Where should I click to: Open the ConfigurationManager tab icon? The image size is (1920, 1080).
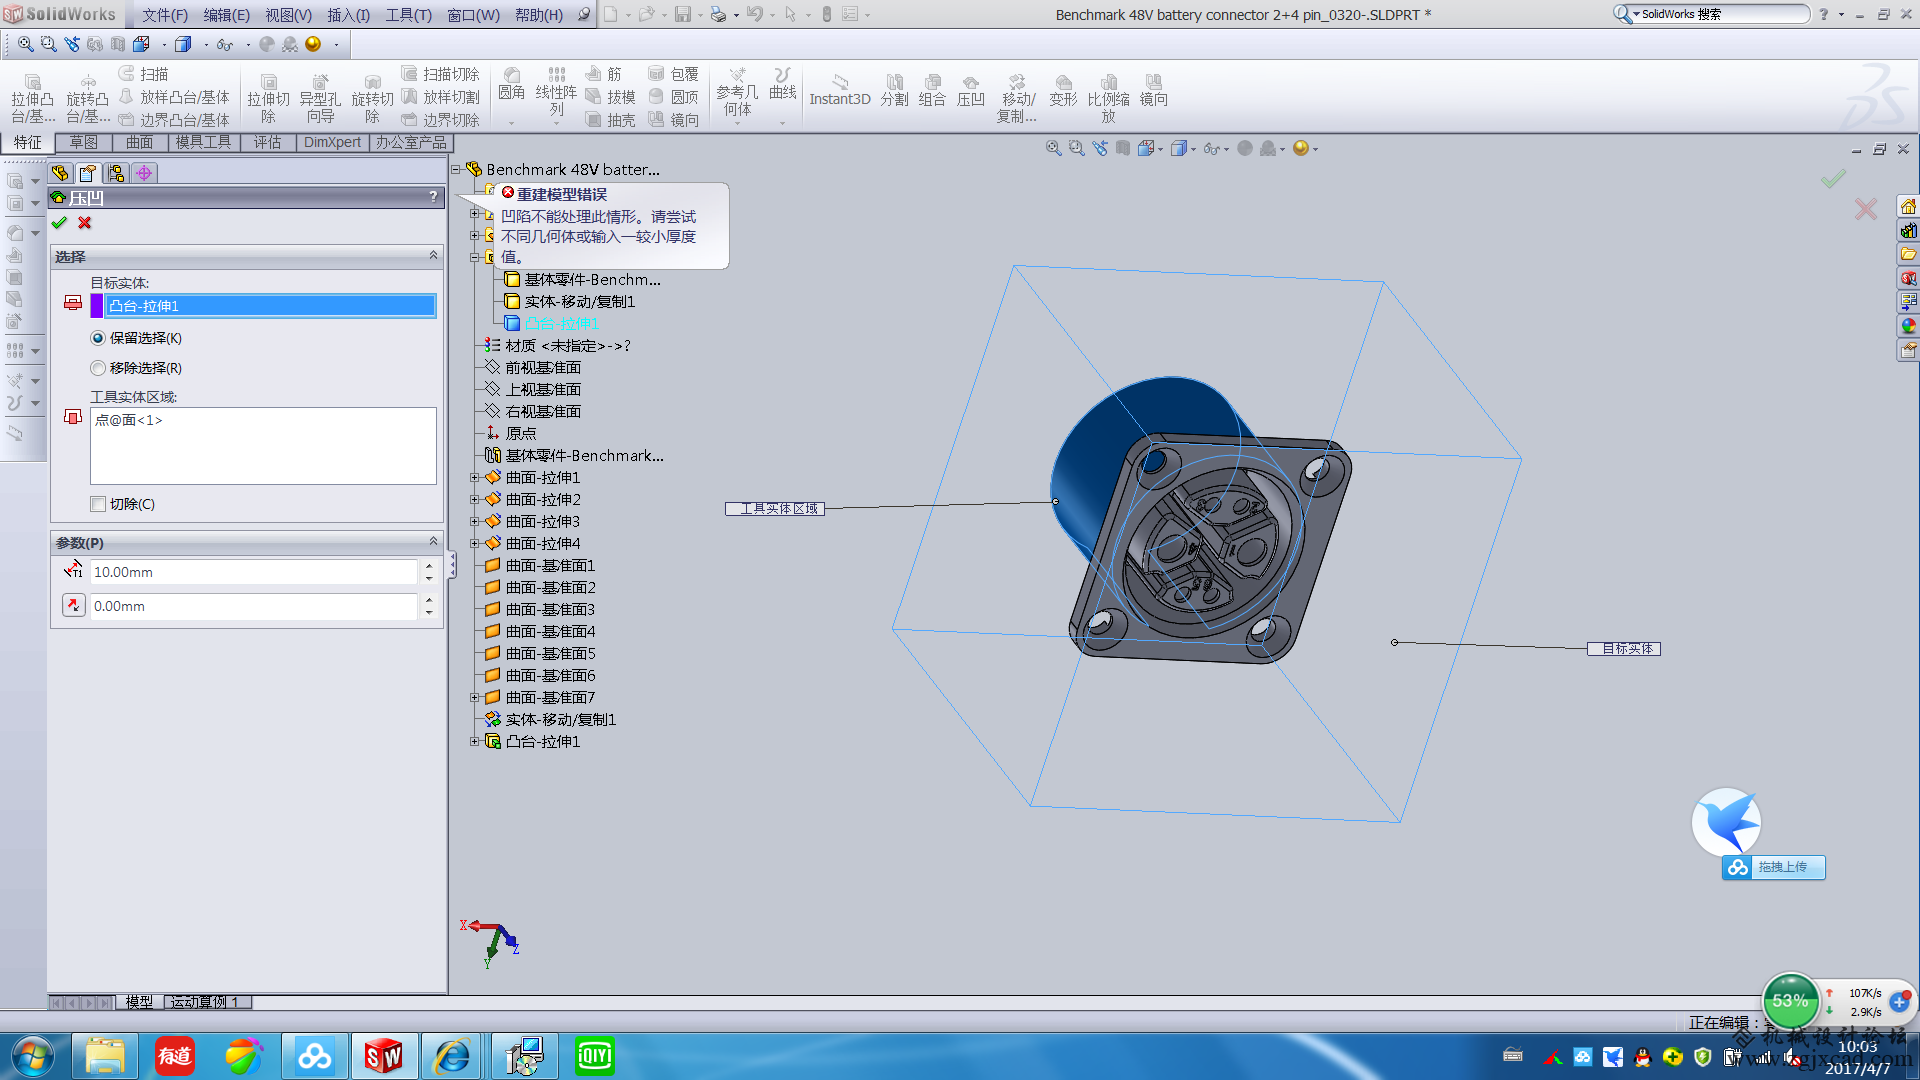tap(116, 173)
